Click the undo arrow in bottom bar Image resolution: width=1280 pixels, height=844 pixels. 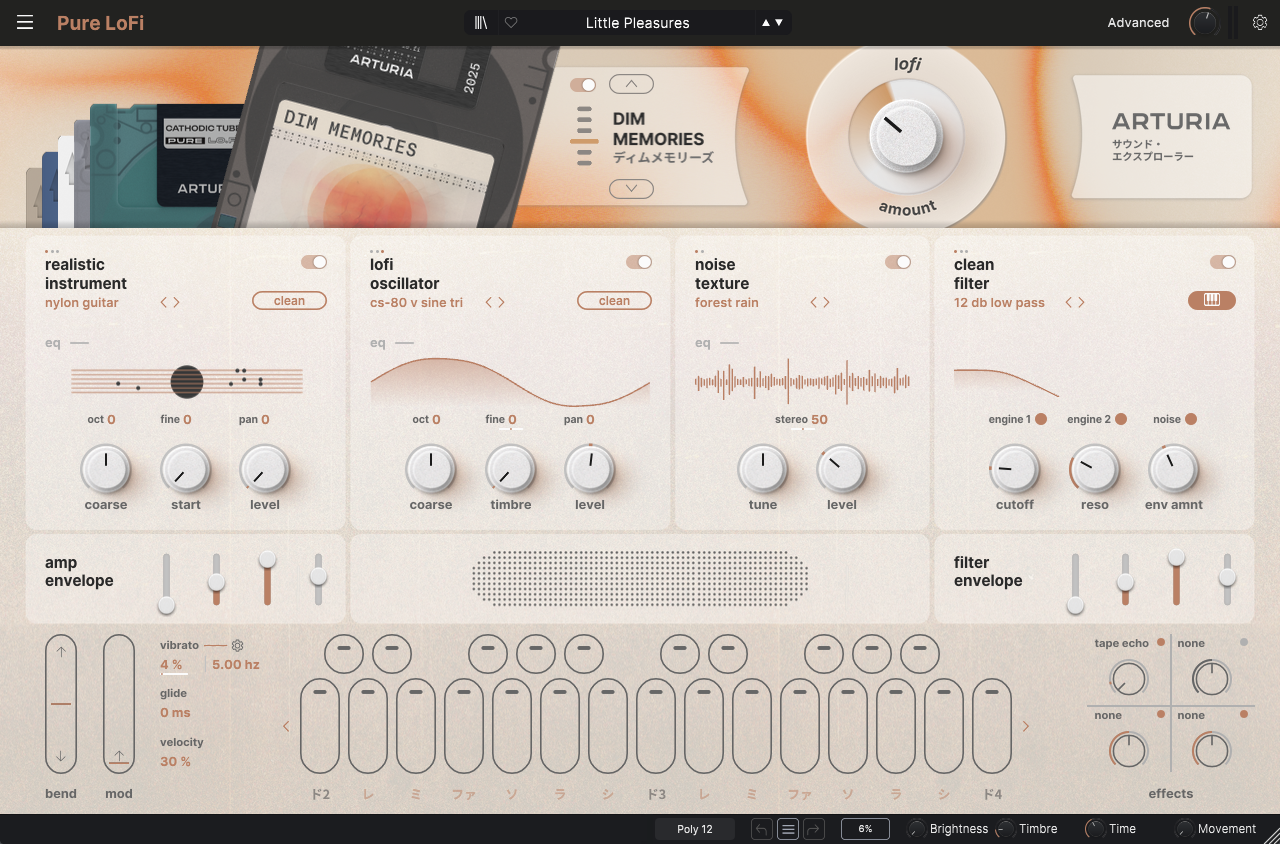(762, 829)
